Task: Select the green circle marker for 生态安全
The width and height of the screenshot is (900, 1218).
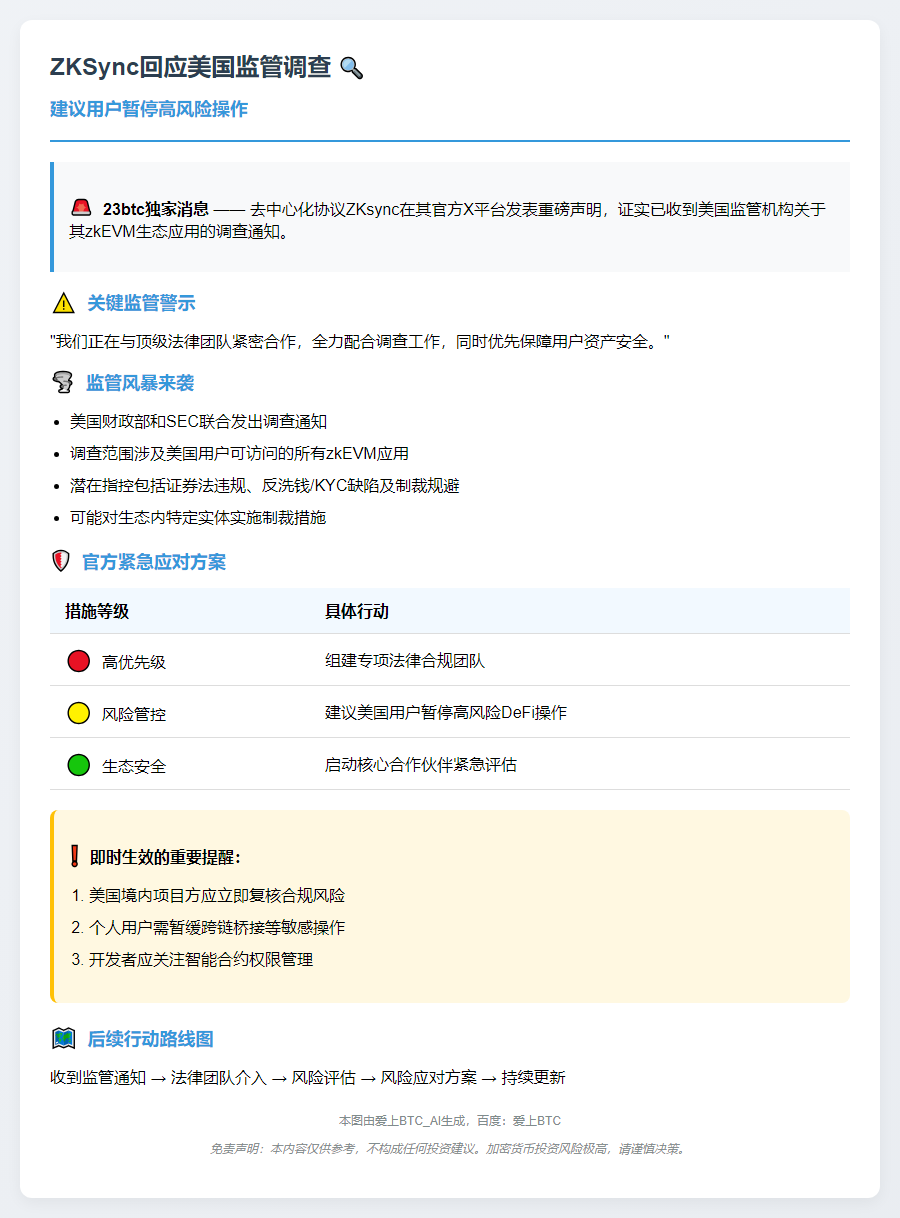Action: click(x=77, y=764)
